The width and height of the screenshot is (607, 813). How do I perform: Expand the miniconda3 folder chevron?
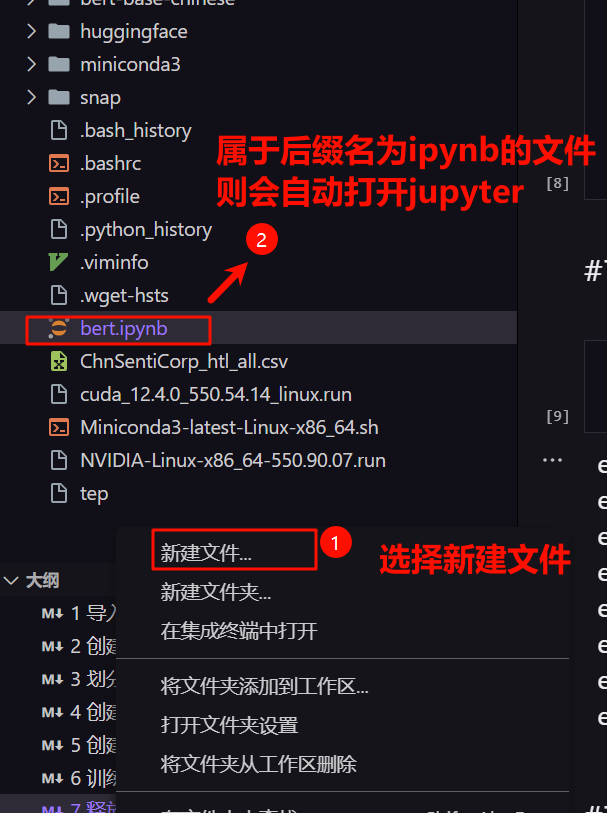pyautogui.click(x=32, y=64)
